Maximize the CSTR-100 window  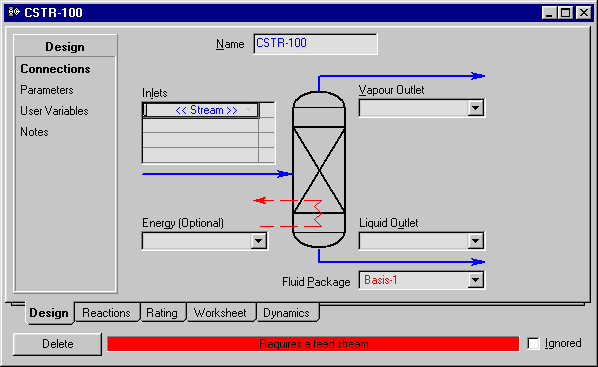coord(566,13)
